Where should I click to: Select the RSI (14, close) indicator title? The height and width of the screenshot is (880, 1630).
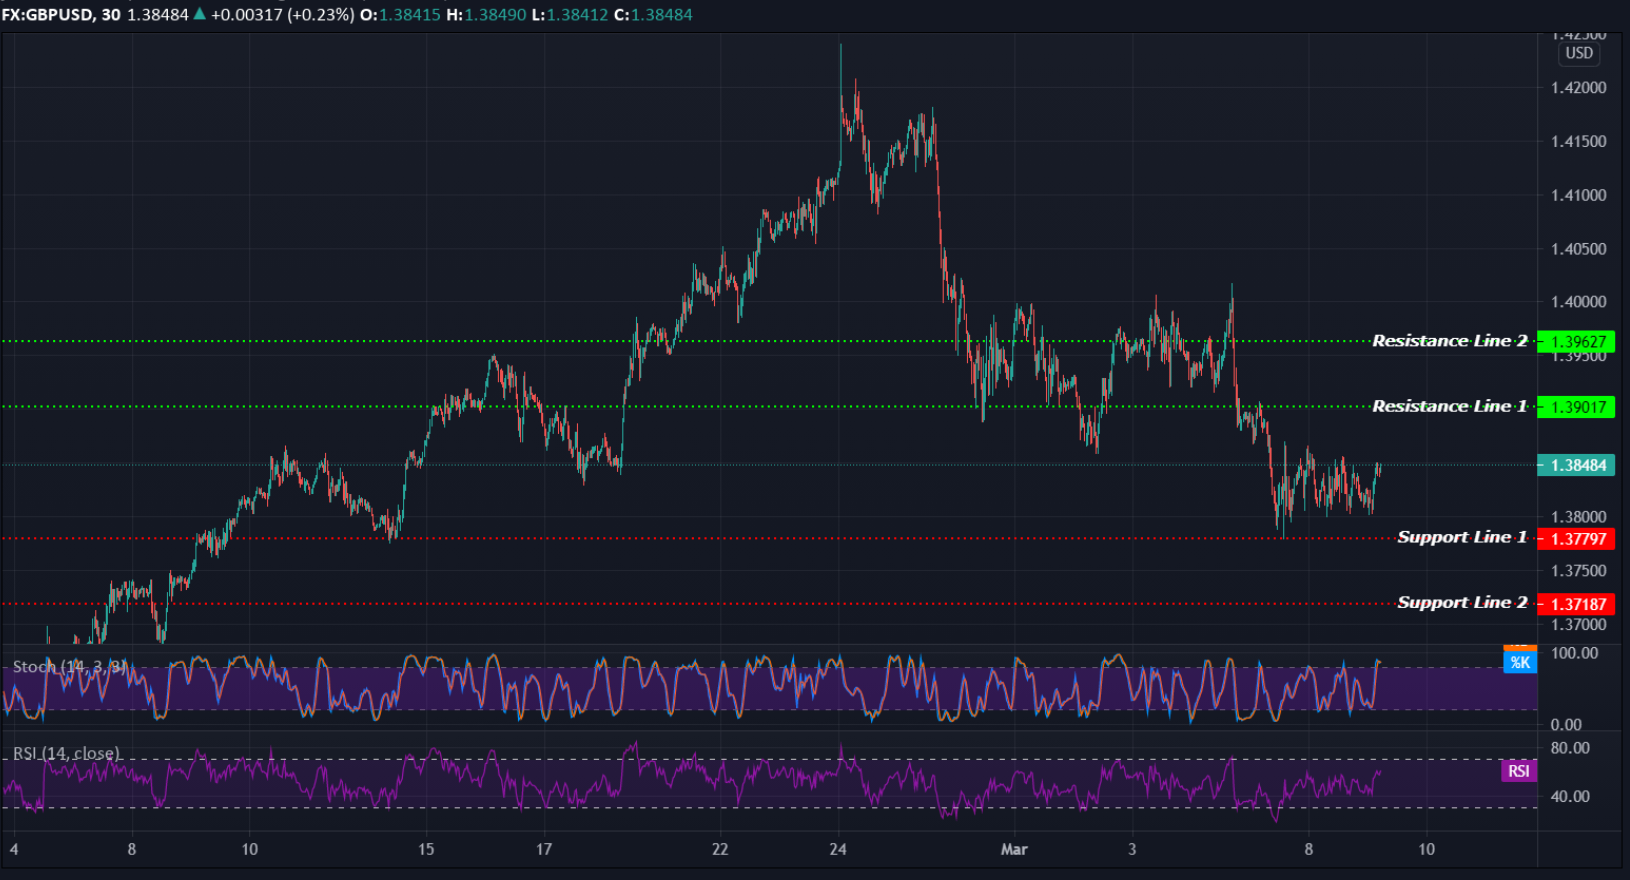(66, 753)
